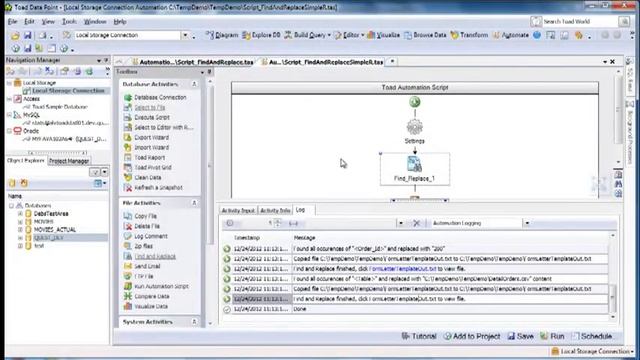Screen dimensions: 640x360
Task: Switch to the Activity Info tab
Action: point(275,210)
